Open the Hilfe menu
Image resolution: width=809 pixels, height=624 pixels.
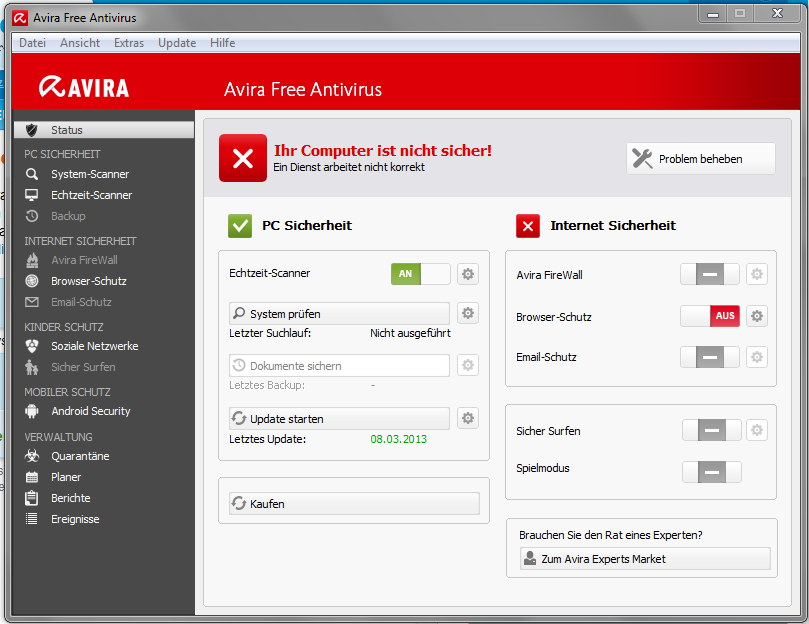click(x=222, y=43)
